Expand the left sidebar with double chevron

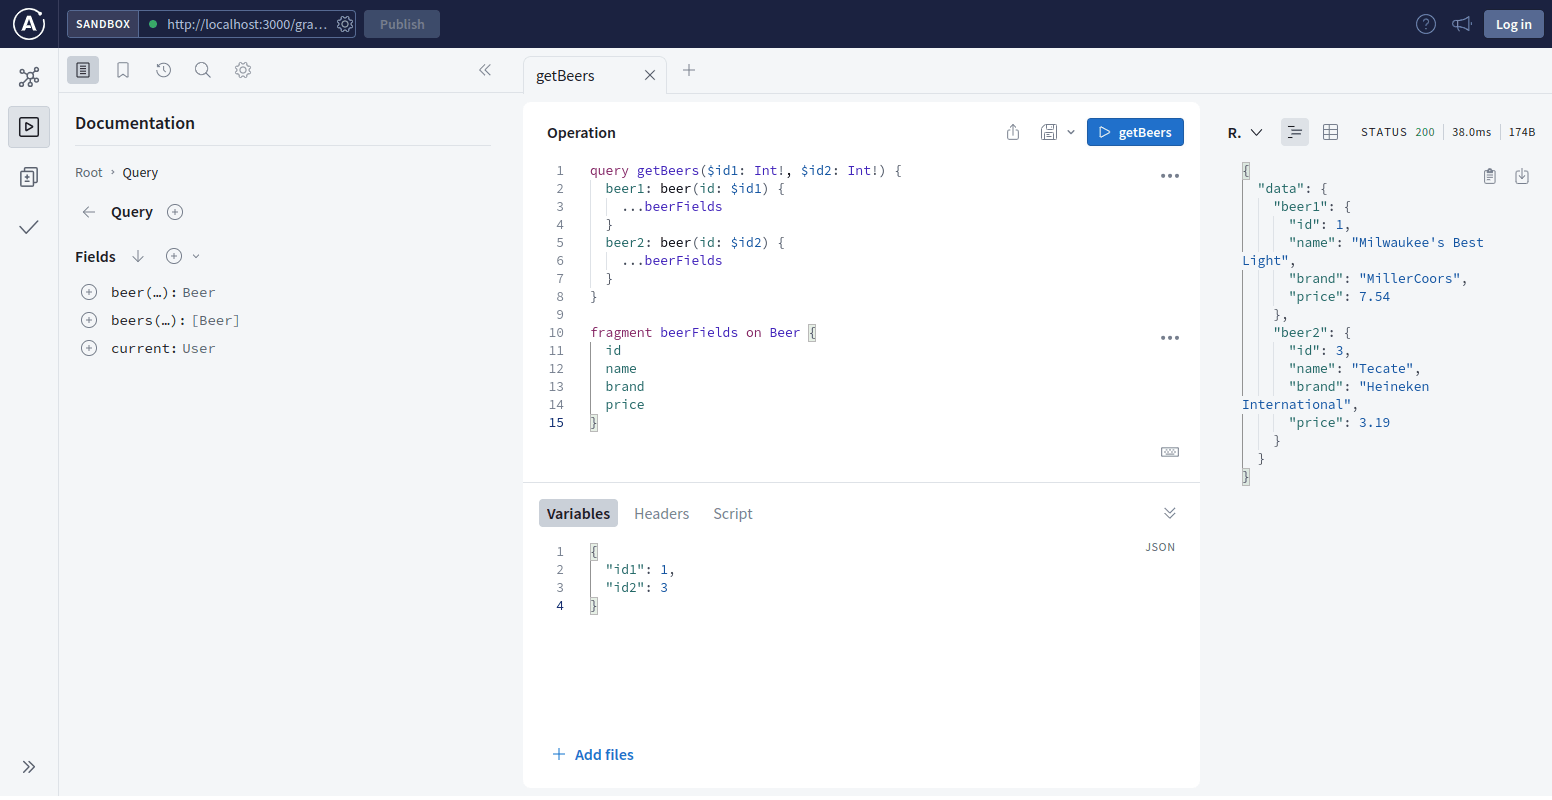coord(29,767)
